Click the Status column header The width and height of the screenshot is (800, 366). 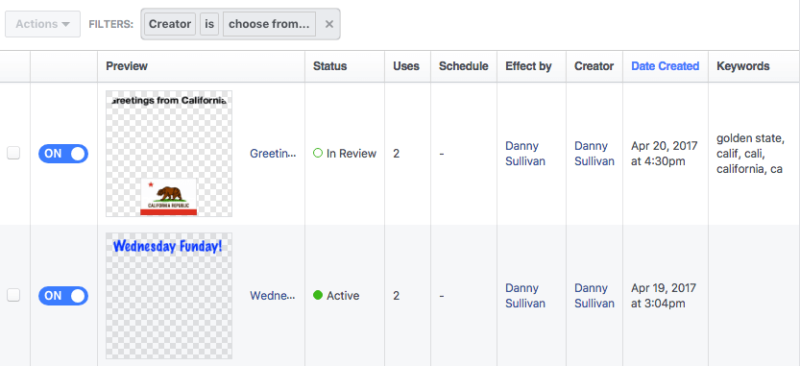tap(330, 66)
